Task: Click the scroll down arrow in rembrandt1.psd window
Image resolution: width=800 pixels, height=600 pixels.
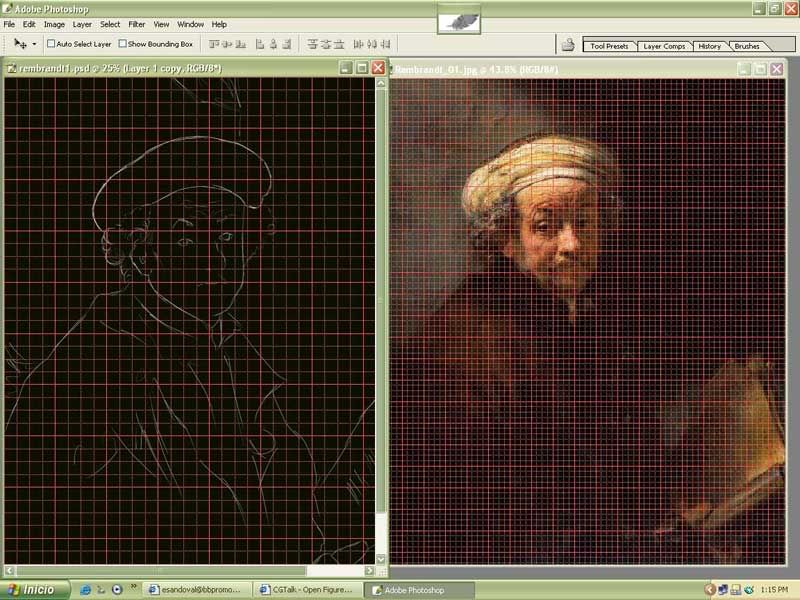Action: click(x=381, y=557)
